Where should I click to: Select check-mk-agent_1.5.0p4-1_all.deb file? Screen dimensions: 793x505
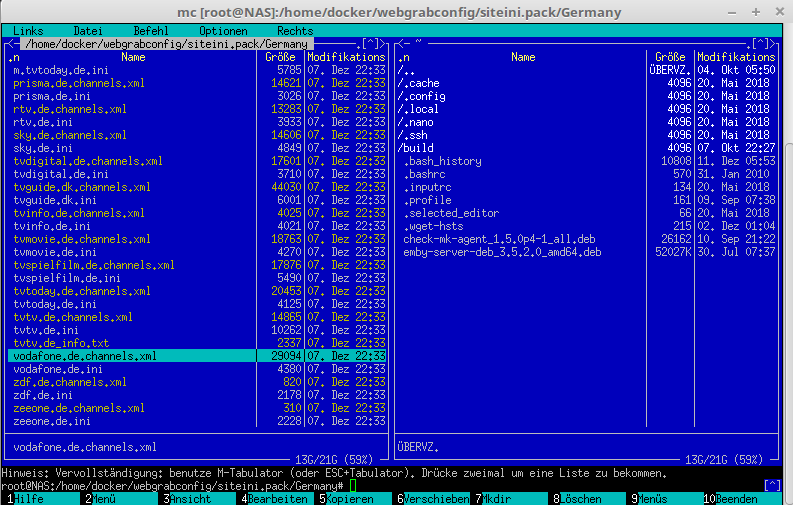(499, 239)
